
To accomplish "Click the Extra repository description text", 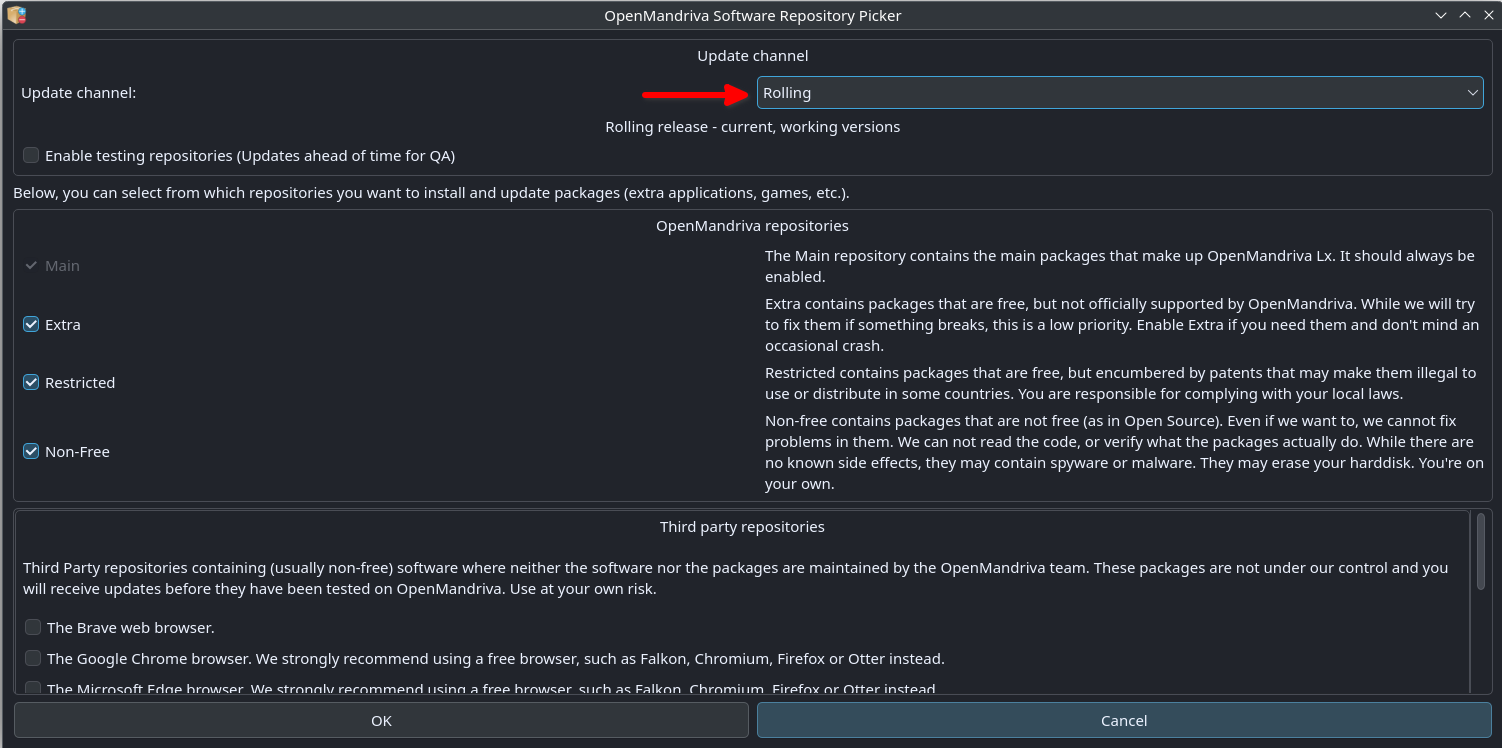I will [x=1122, y=324].
